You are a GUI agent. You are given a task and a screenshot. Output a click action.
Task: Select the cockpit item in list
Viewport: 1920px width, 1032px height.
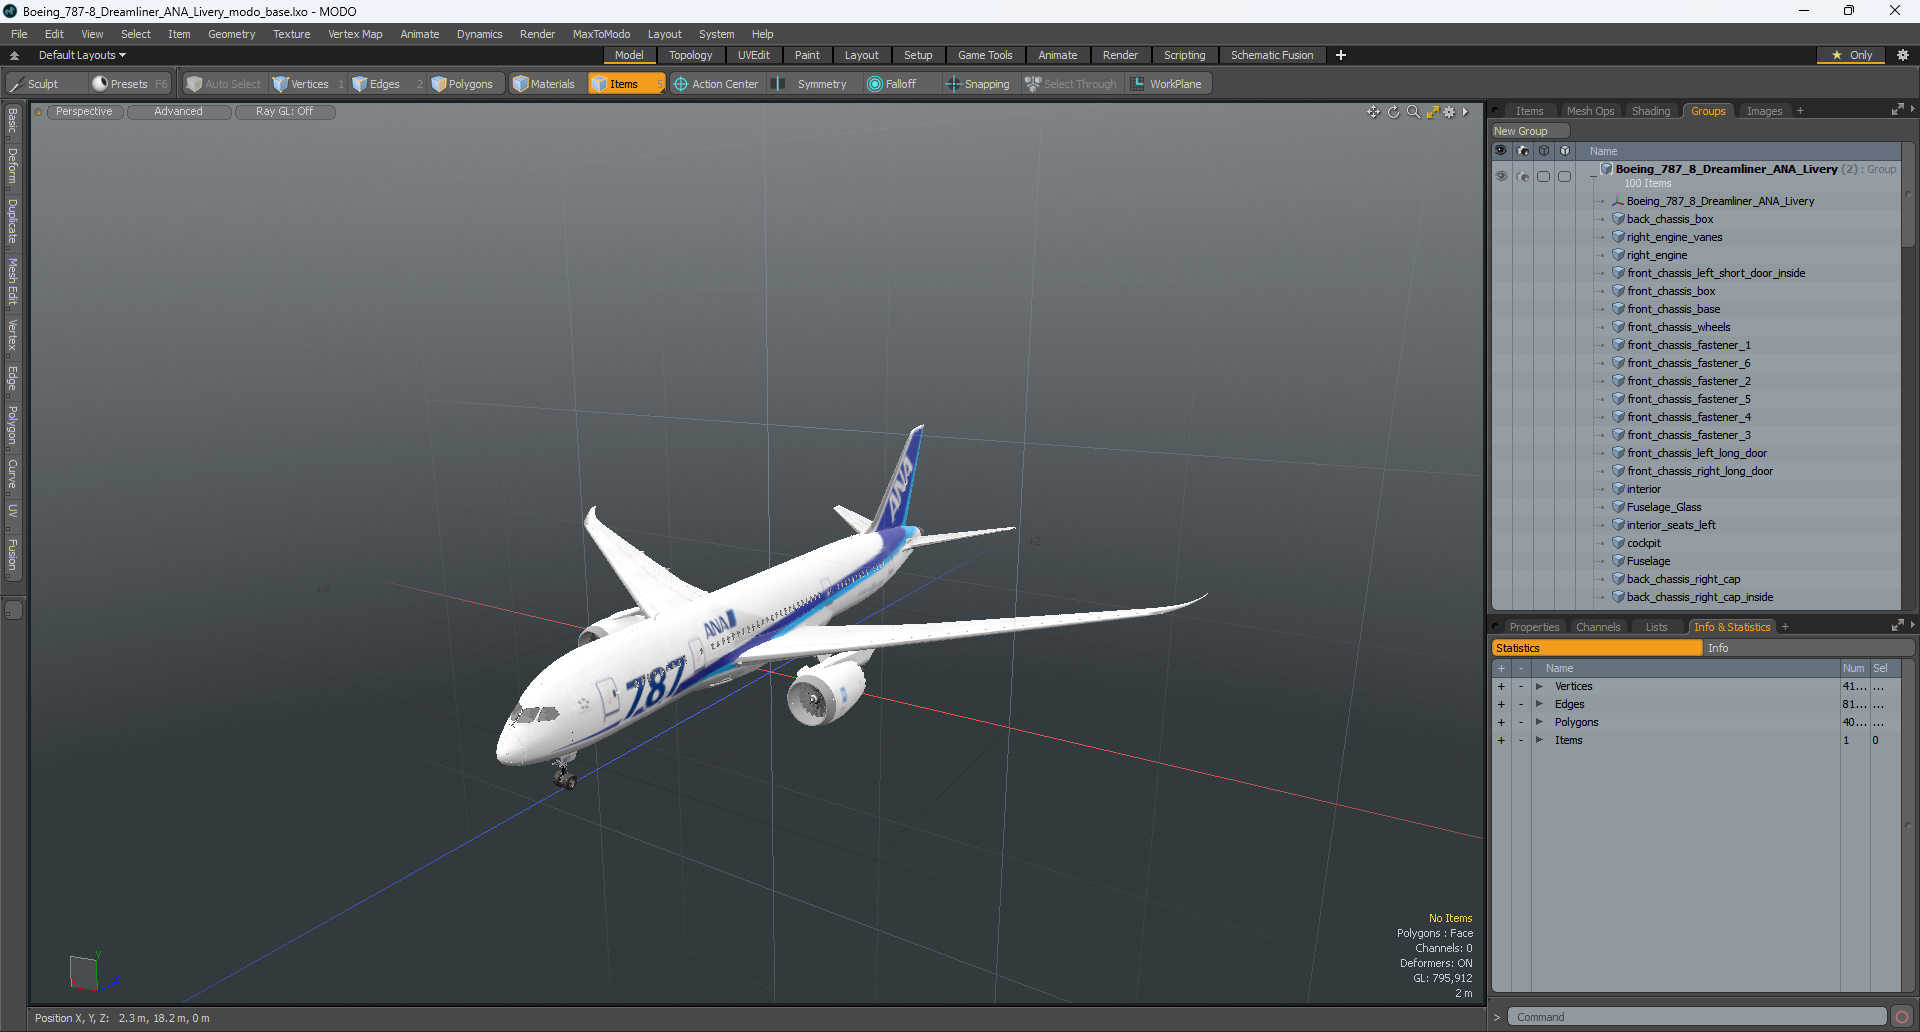click(x=1643, y=543)
